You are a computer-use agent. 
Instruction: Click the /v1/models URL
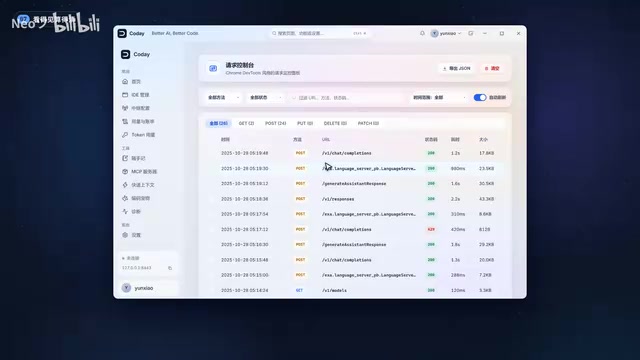334,291
